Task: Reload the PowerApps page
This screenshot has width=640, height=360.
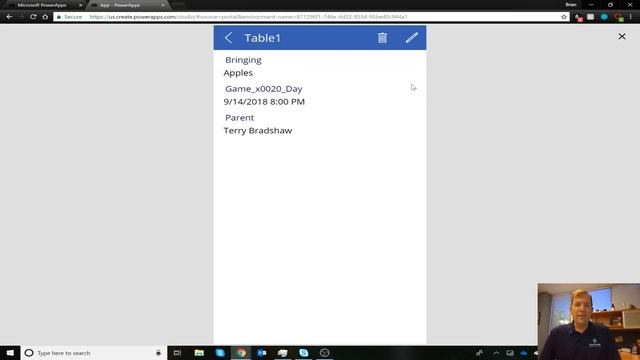Action: pyautogui.click(x=33, y=17)
